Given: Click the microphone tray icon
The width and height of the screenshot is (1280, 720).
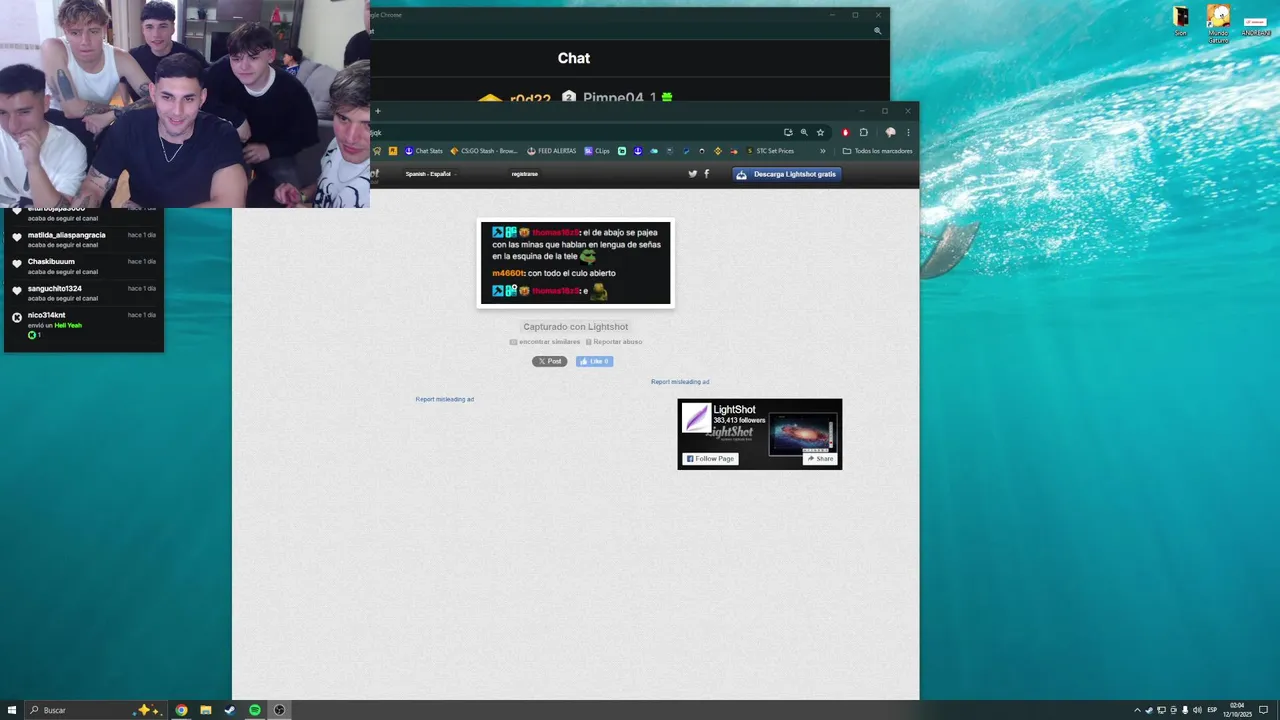Looking at the screenshot, I should pyautogui.click(x=1185, y=710).
